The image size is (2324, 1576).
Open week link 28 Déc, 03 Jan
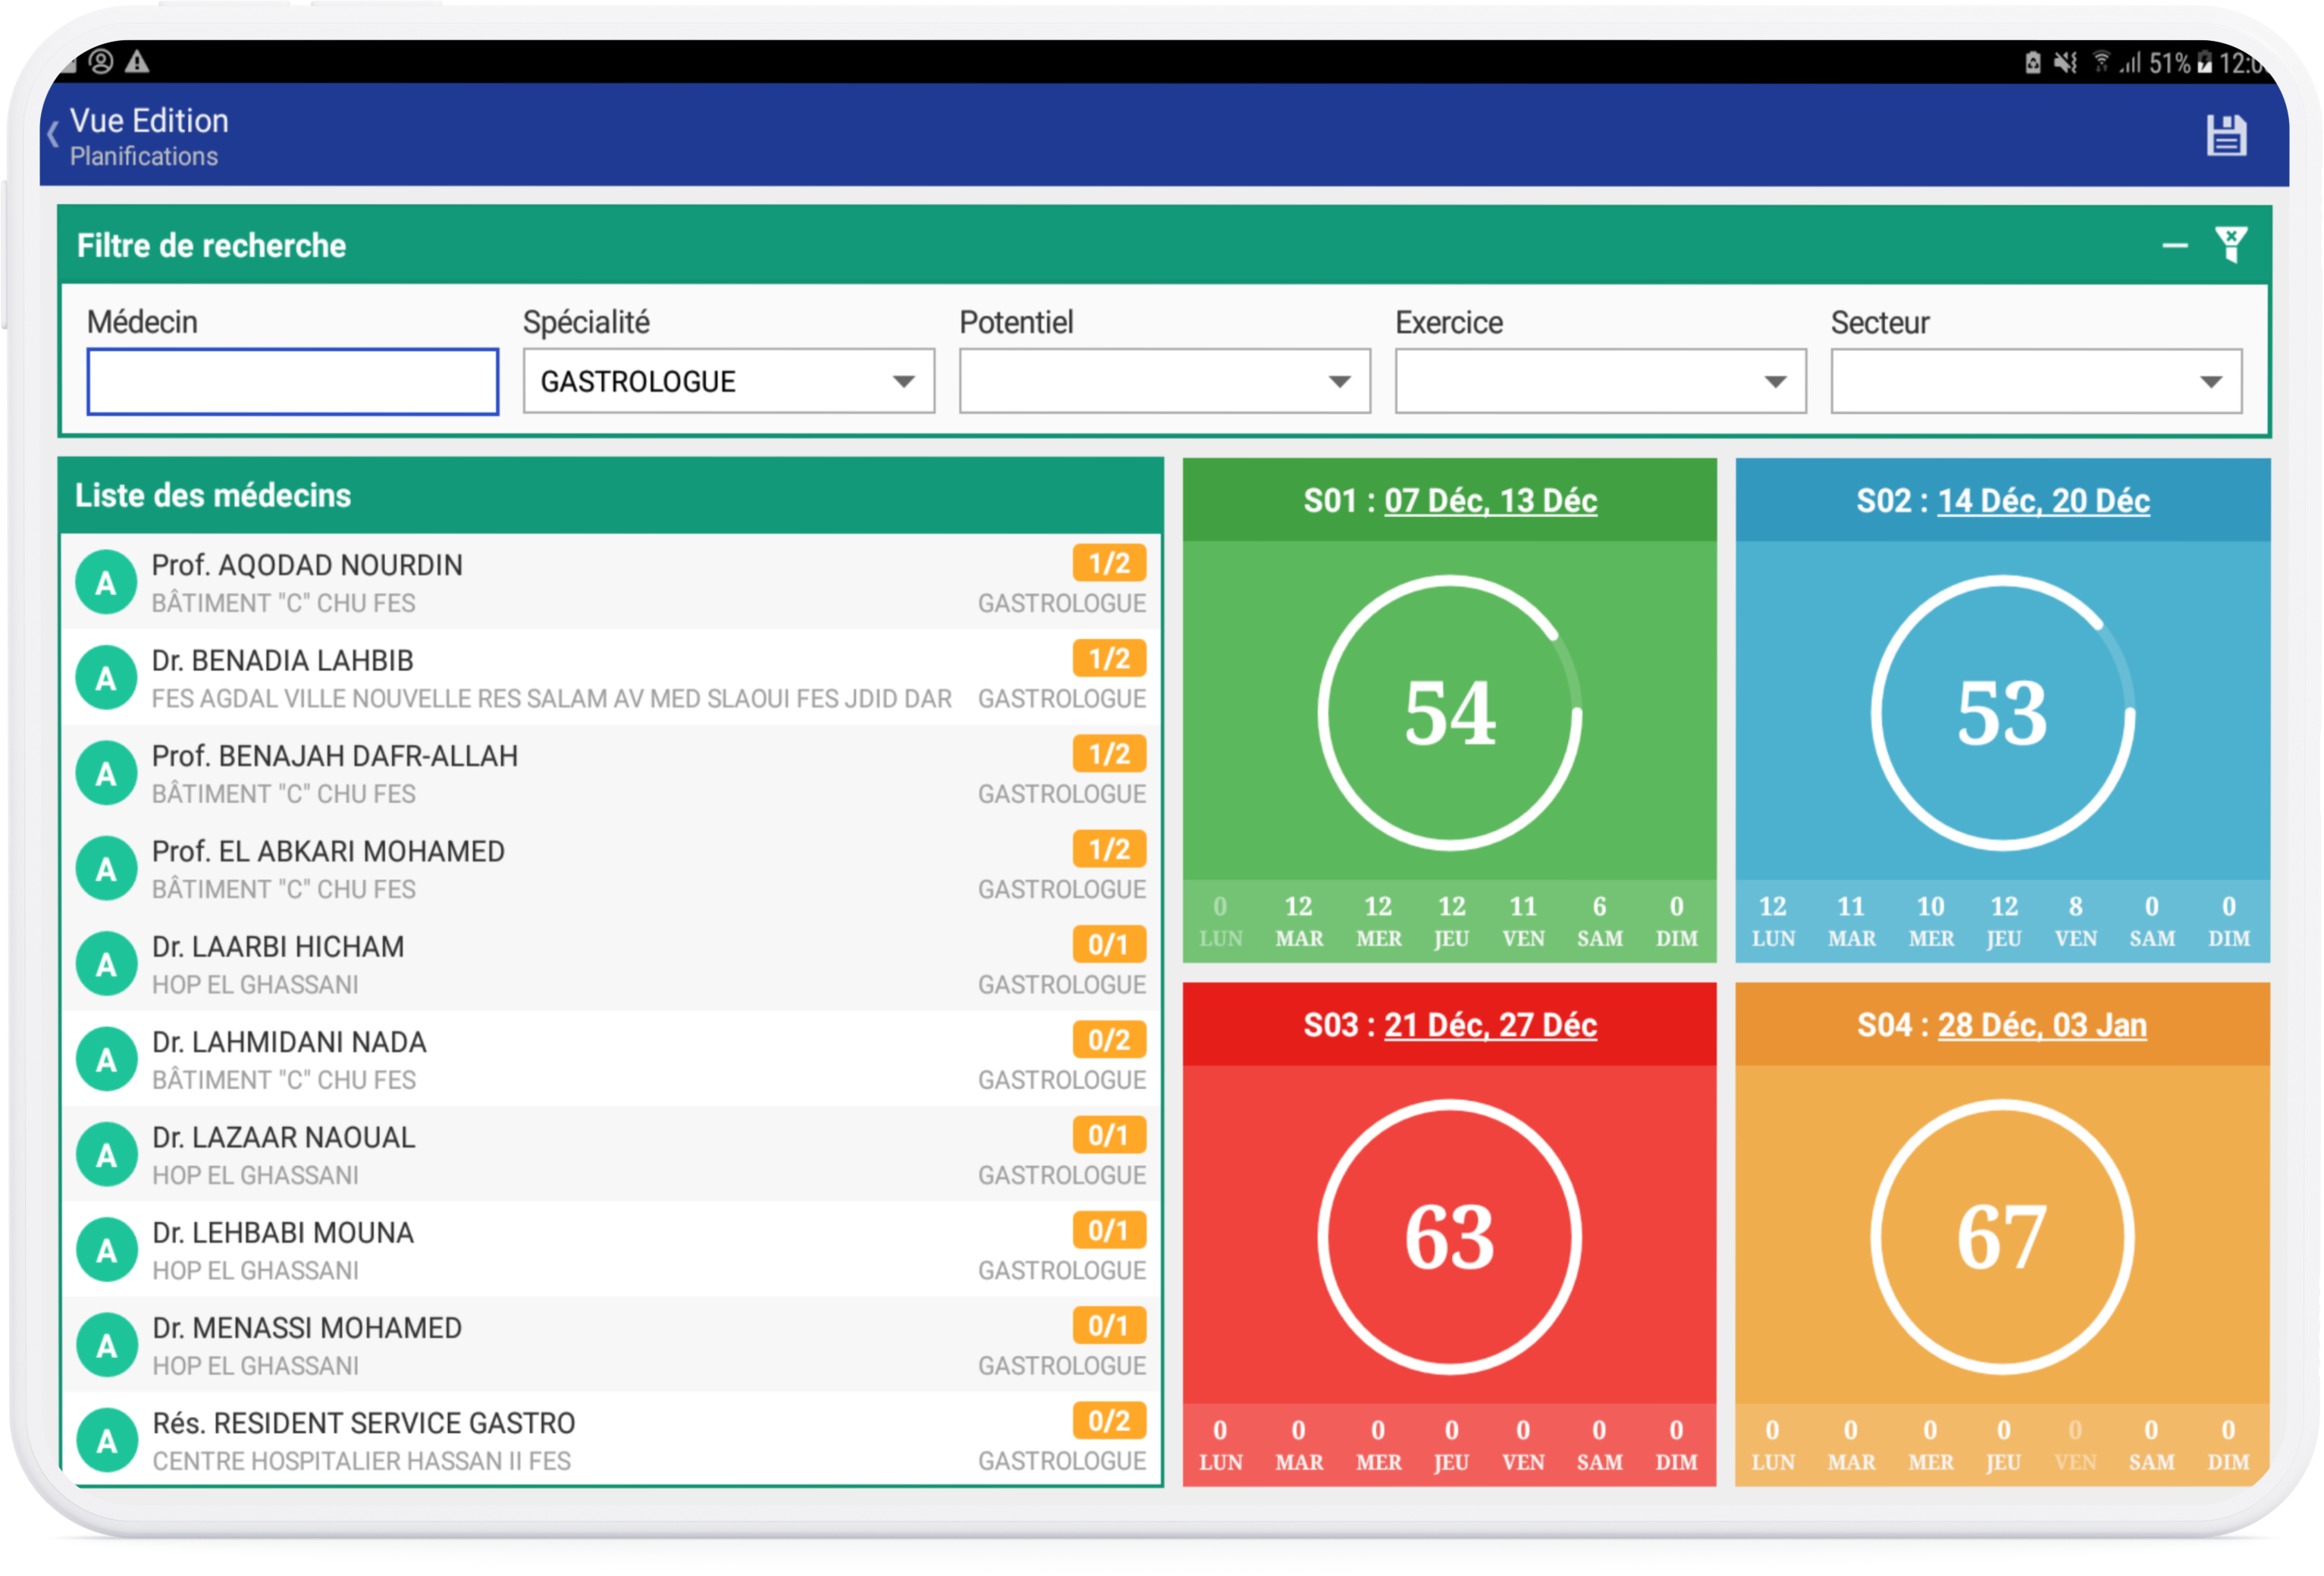coord(2042,1024)
